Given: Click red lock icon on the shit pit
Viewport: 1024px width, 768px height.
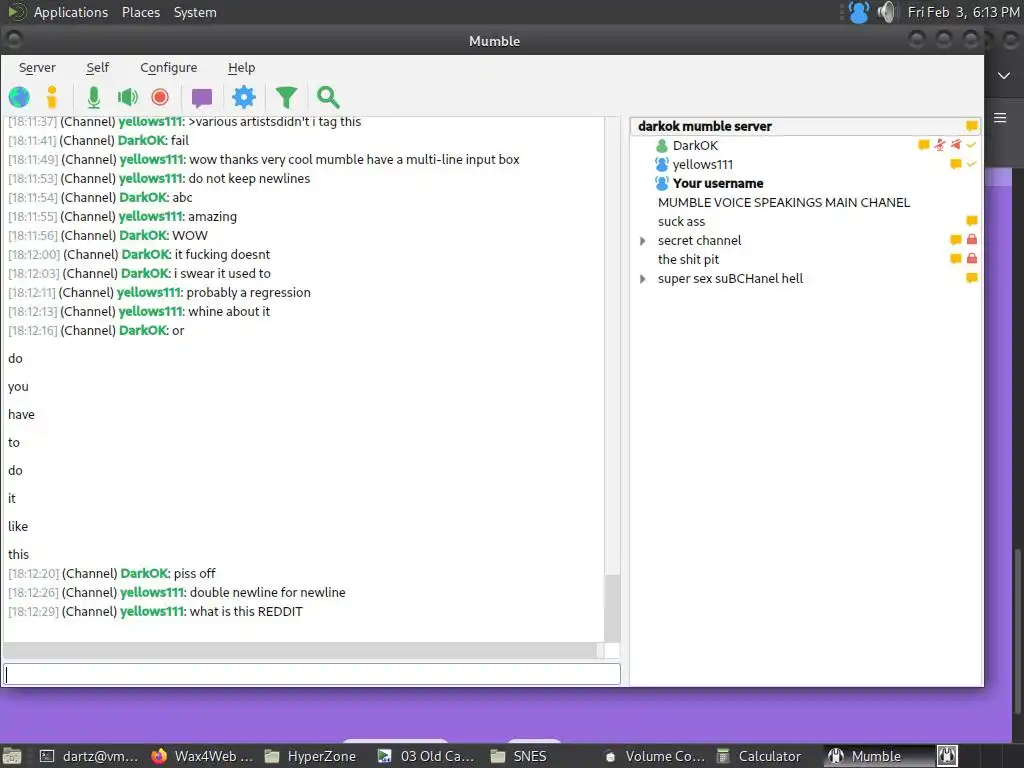Looking at the screenshot, I should [972, 259].
